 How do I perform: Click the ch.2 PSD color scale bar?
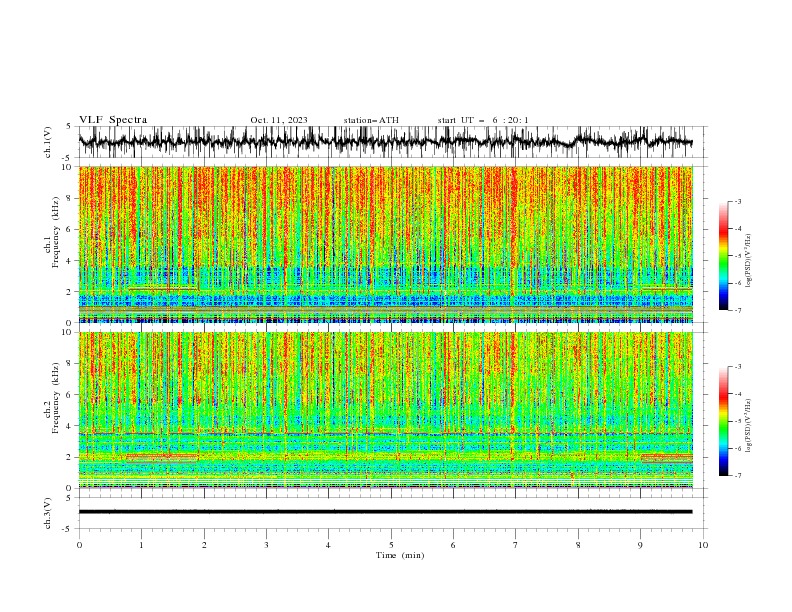click(723, 421)
